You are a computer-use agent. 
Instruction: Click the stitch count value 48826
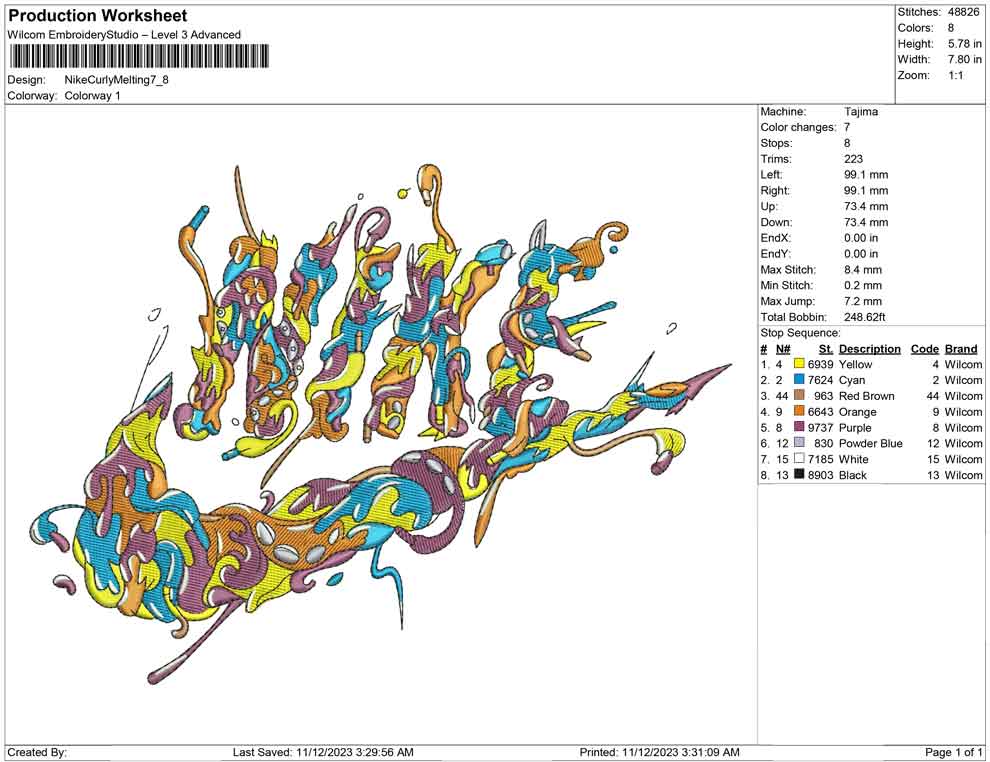tap(963, 12)
